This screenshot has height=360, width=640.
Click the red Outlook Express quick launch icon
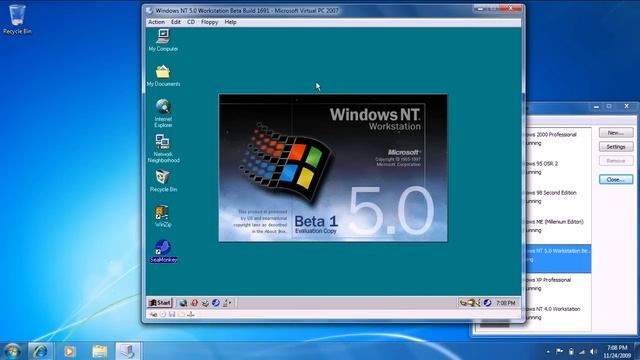click(x=194, y=303)
